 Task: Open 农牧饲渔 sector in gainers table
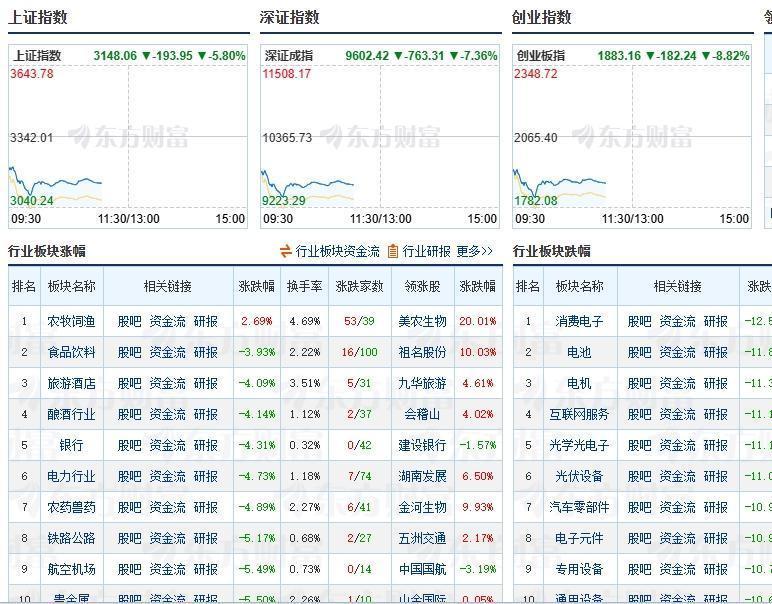click(x=71, y=321)
